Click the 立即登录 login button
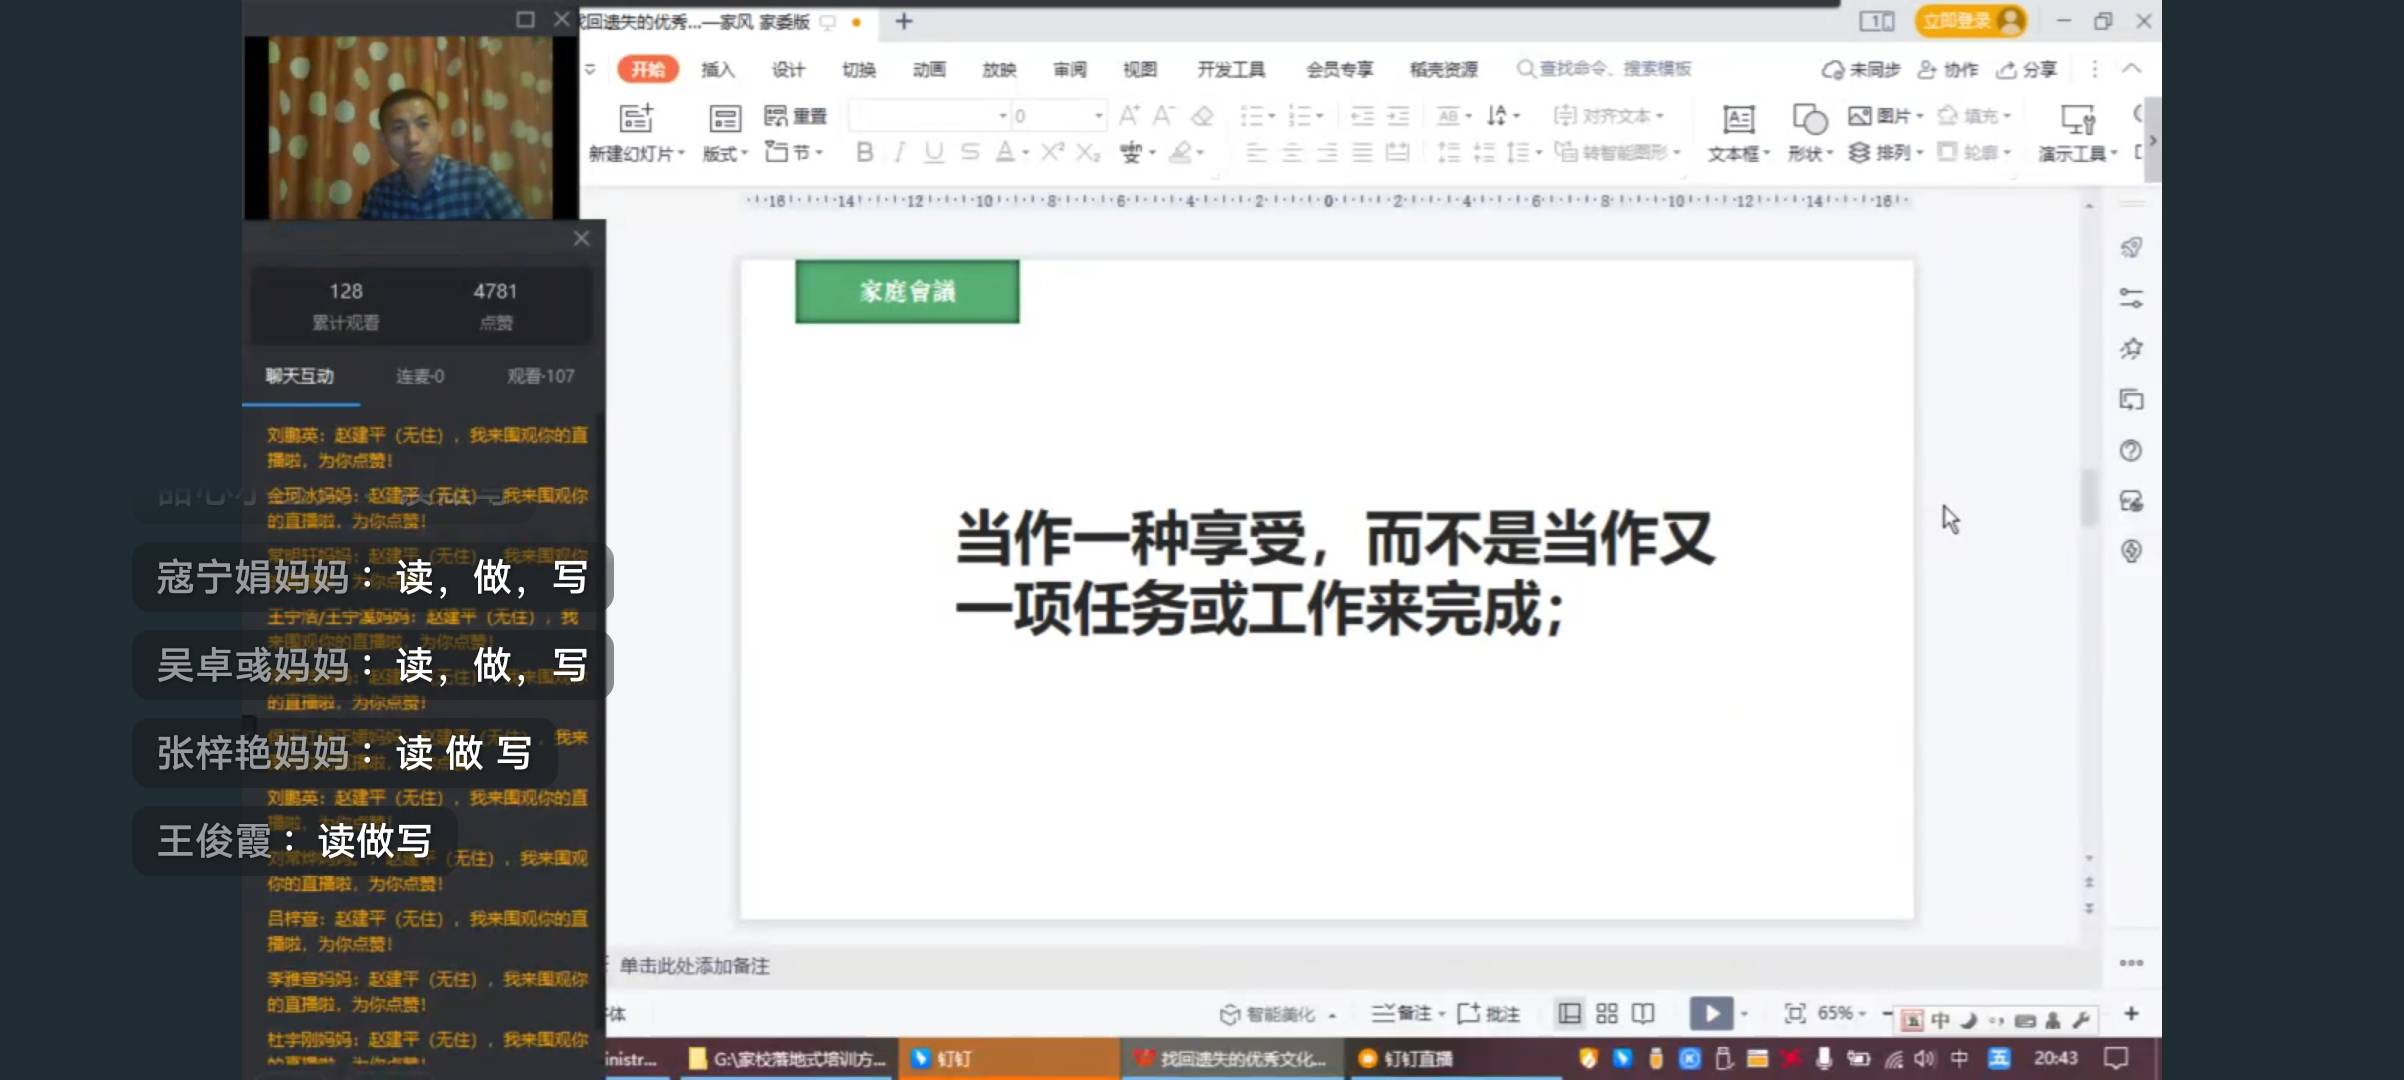This screenshot has width=2404, height=1080. pos(1968,20)
